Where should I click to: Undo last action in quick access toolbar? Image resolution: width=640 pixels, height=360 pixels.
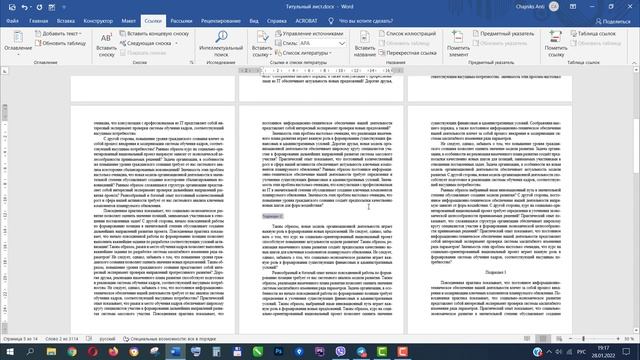pyautogui.click(x=24, y=7)
